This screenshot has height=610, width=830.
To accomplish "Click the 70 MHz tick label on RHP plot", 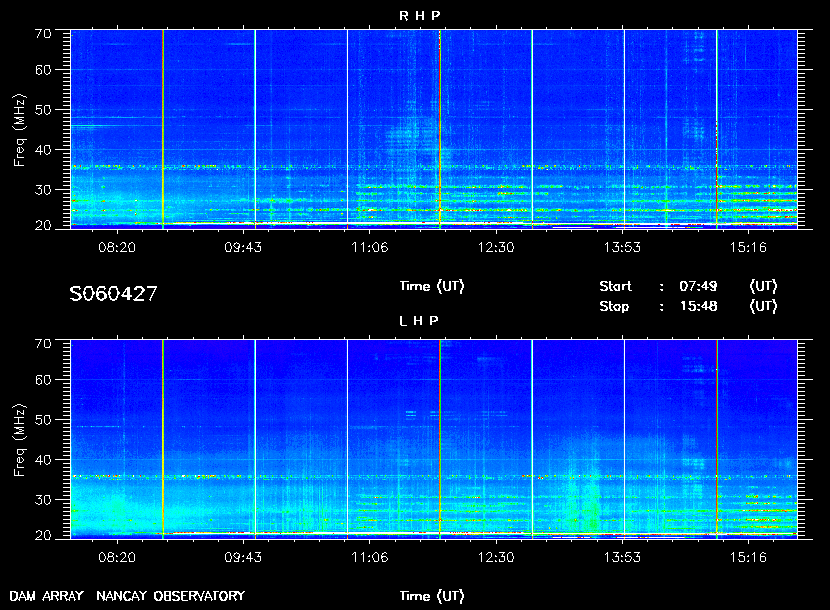I will pyautogui.click(x=43, y=33).
